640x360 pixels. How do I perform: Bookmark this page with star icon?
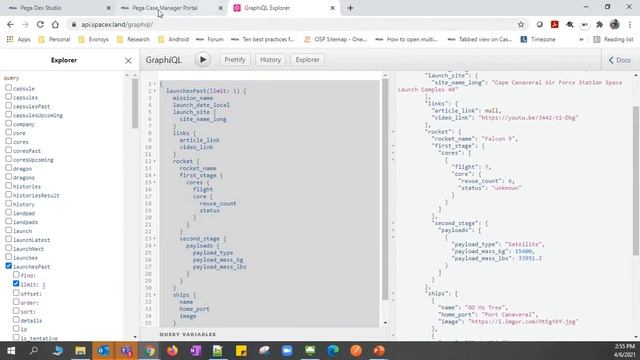point(521,24)
